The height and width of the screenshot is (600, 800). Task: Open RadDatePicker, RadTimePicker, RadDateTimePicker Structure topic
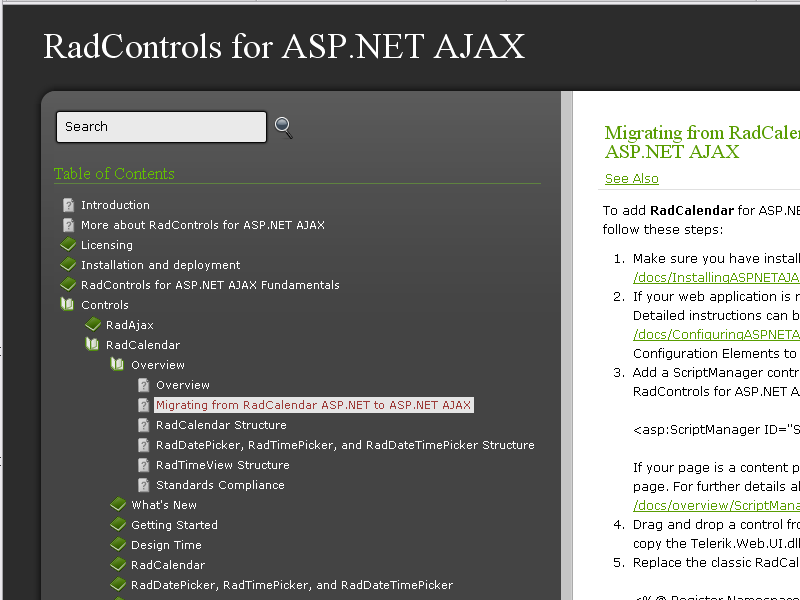click(345, 445)
